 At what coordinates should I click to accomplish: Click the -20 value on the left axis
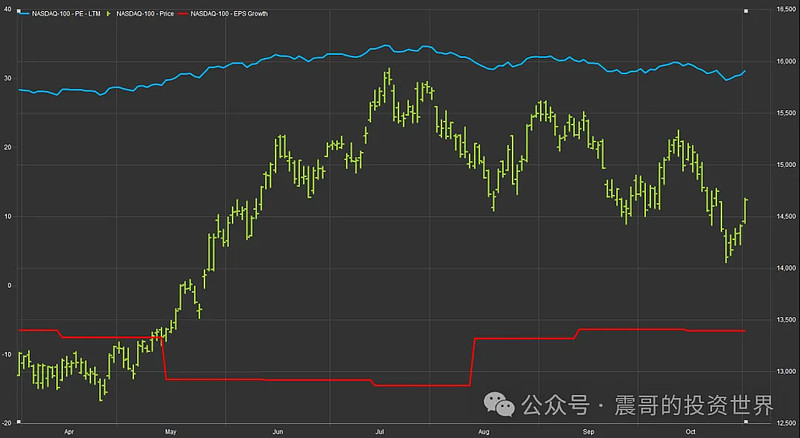coord(7,423)
